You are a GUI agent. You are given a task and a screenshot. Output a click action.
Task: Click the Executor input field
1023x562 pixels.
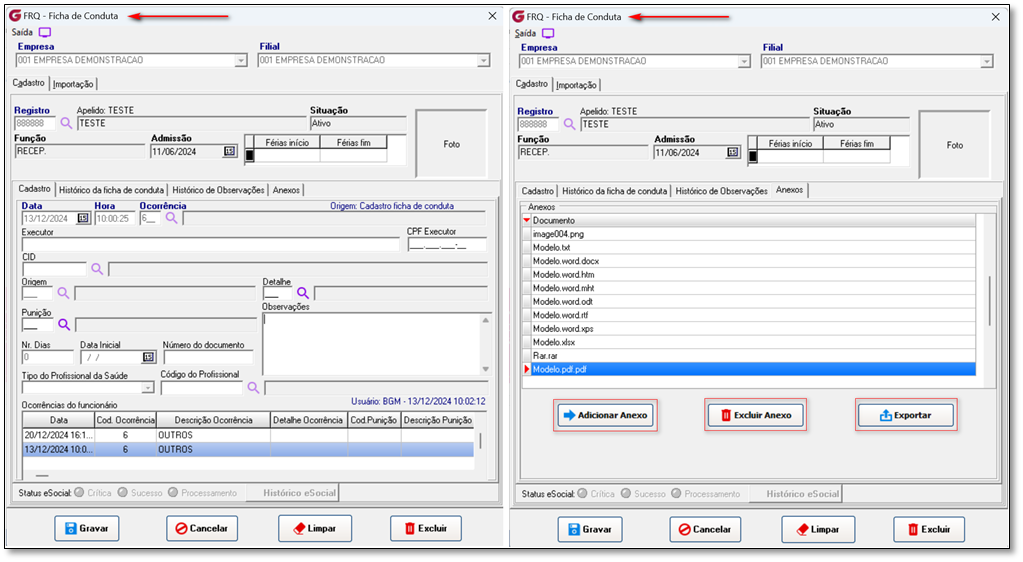tap(211, 245)
